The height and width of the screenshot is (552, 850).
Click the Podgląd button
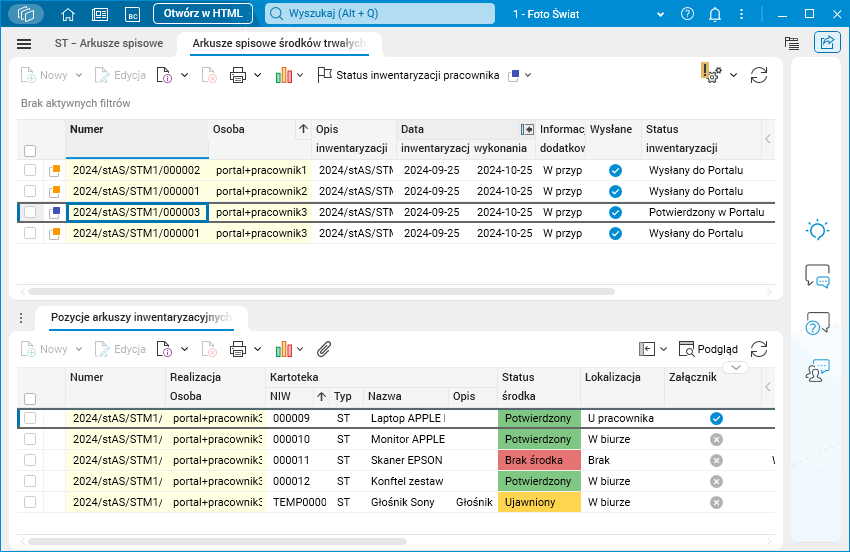click(x=708, y=349)
